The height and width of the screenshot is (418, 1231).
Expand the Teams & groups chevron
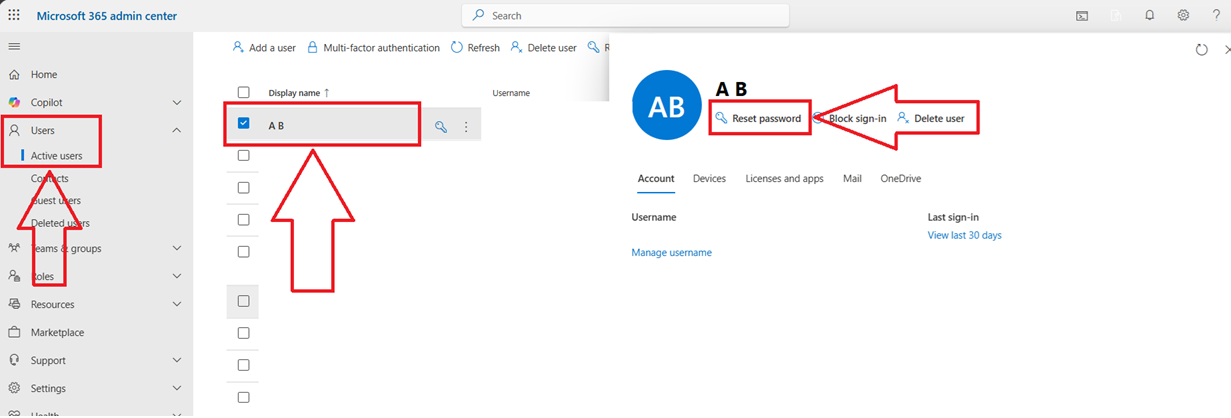point(177,248)
